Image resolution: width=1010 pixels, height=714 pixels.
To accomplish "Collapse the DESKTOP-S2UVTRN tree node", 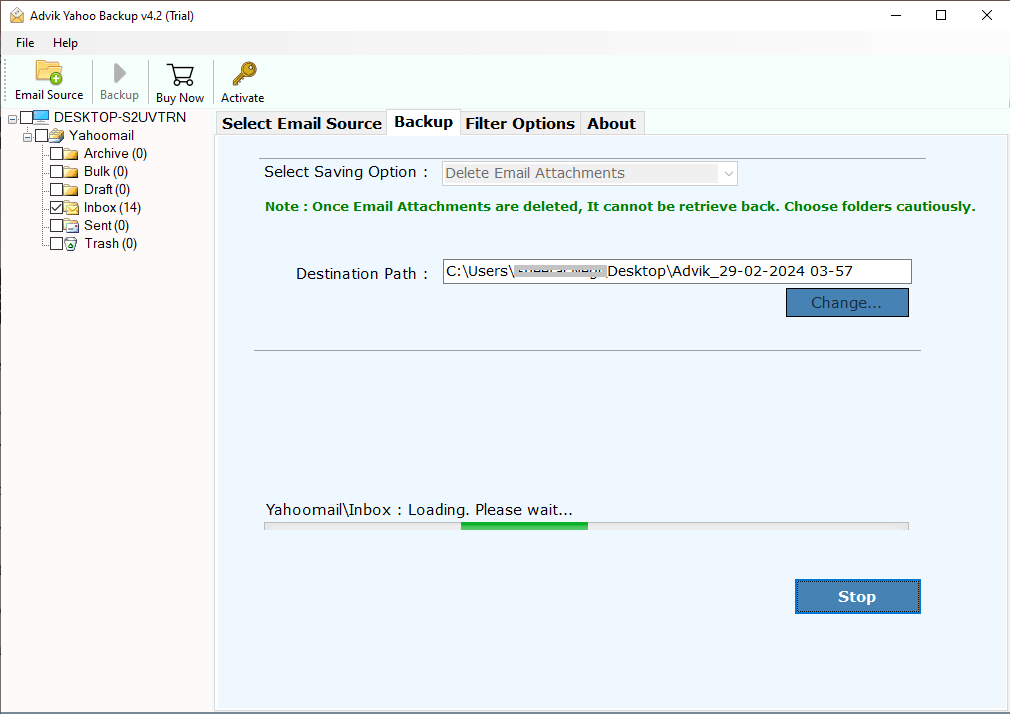I will [x=12, y=119].
